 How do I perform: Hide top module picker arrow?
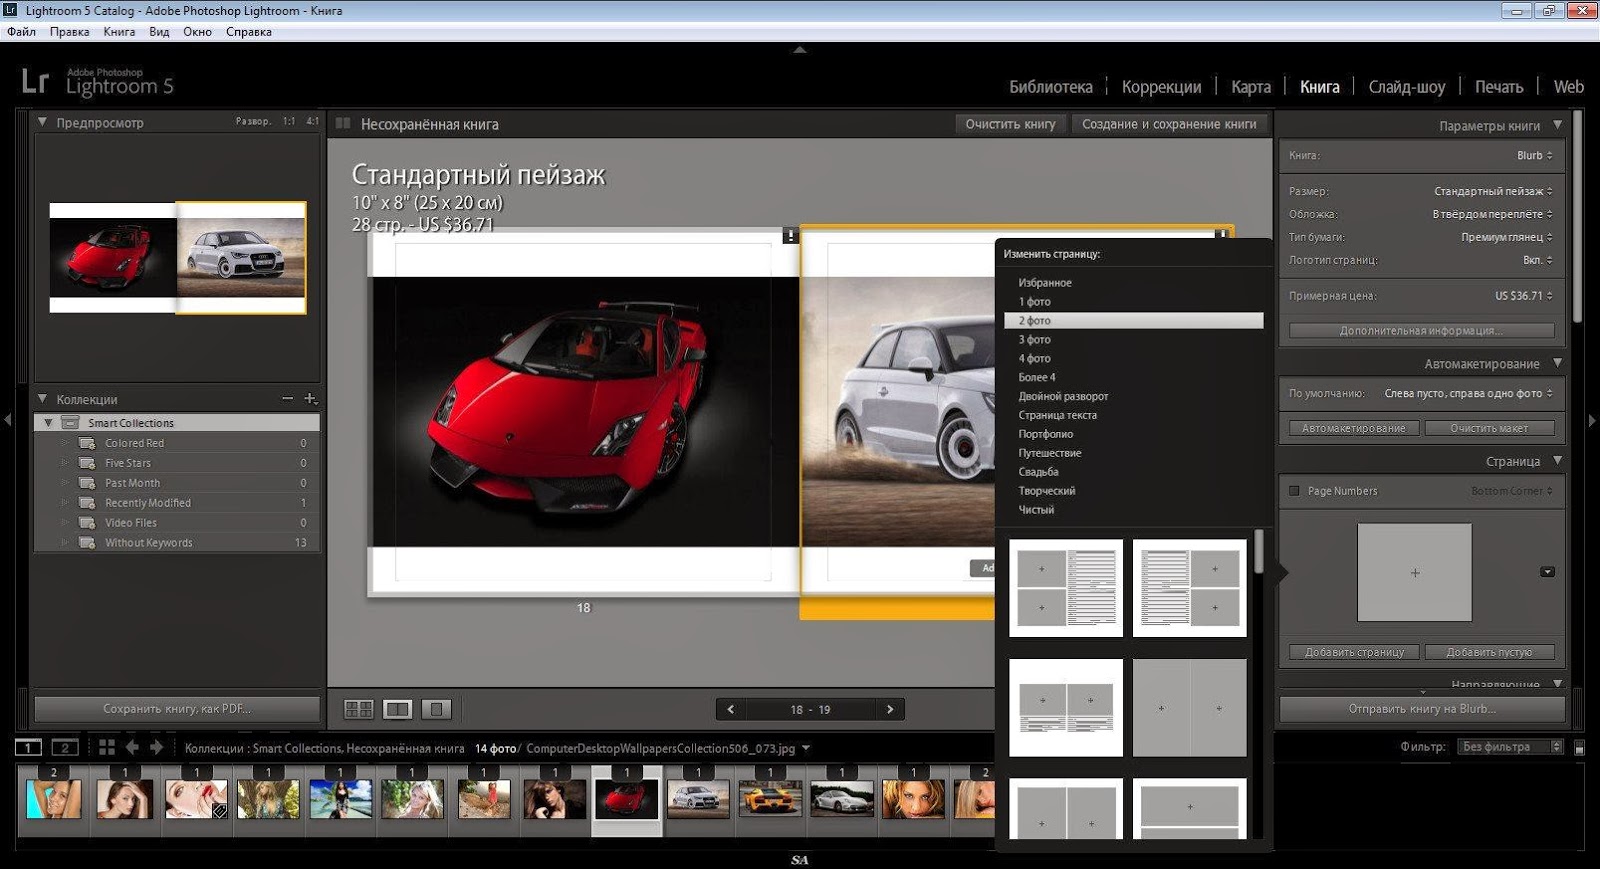[800, 49]
